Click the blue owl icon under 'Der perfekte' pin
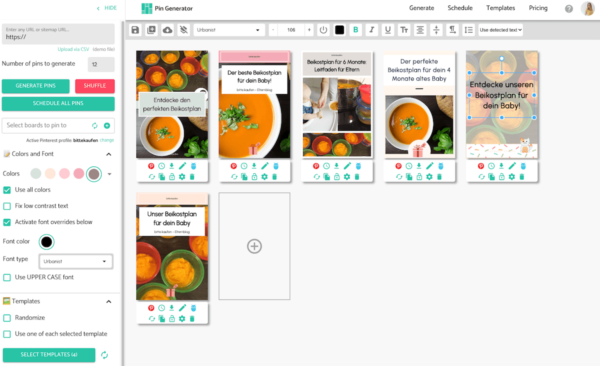 click(441, 166)
